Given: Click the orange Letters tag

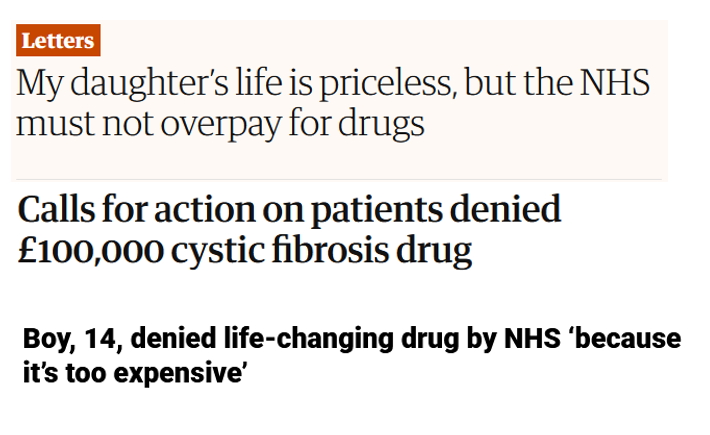Looking at the screenshot, I should [x=58, y=41].
